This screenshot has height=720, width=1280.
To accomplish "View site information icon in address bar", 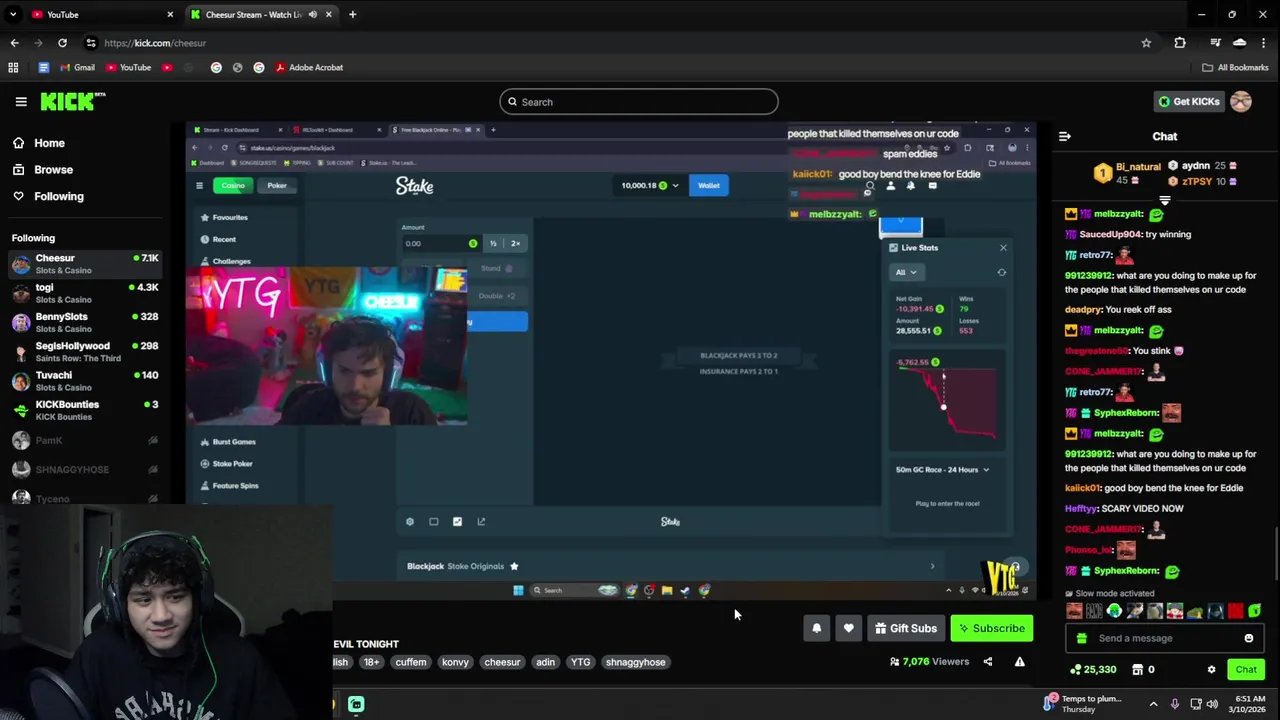I will tap(91, 43).
